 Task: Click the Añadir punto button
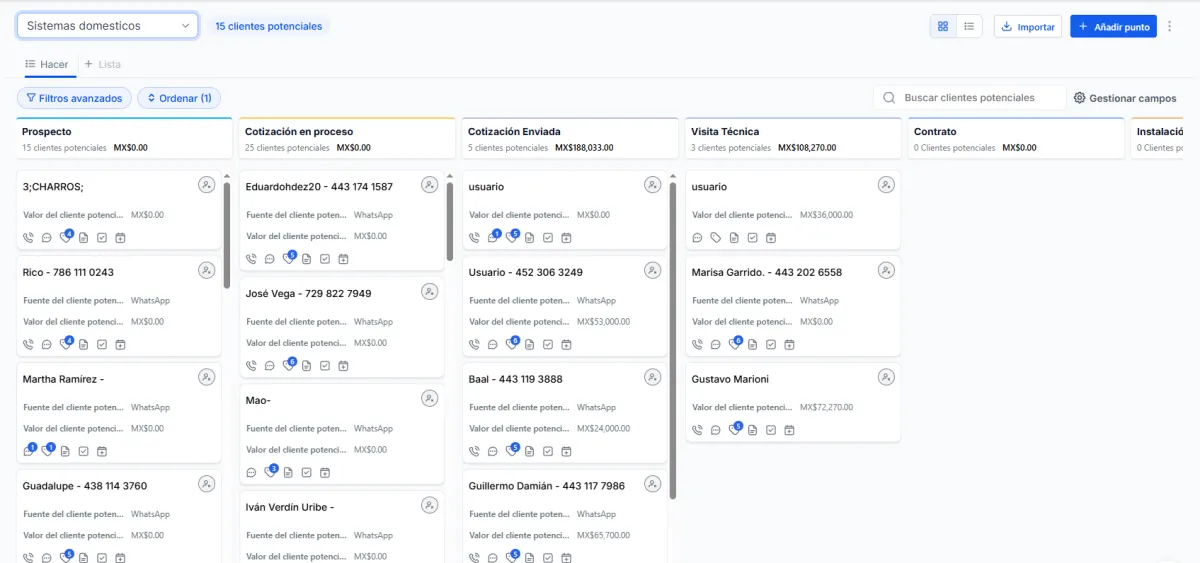tap(1113, 27)
